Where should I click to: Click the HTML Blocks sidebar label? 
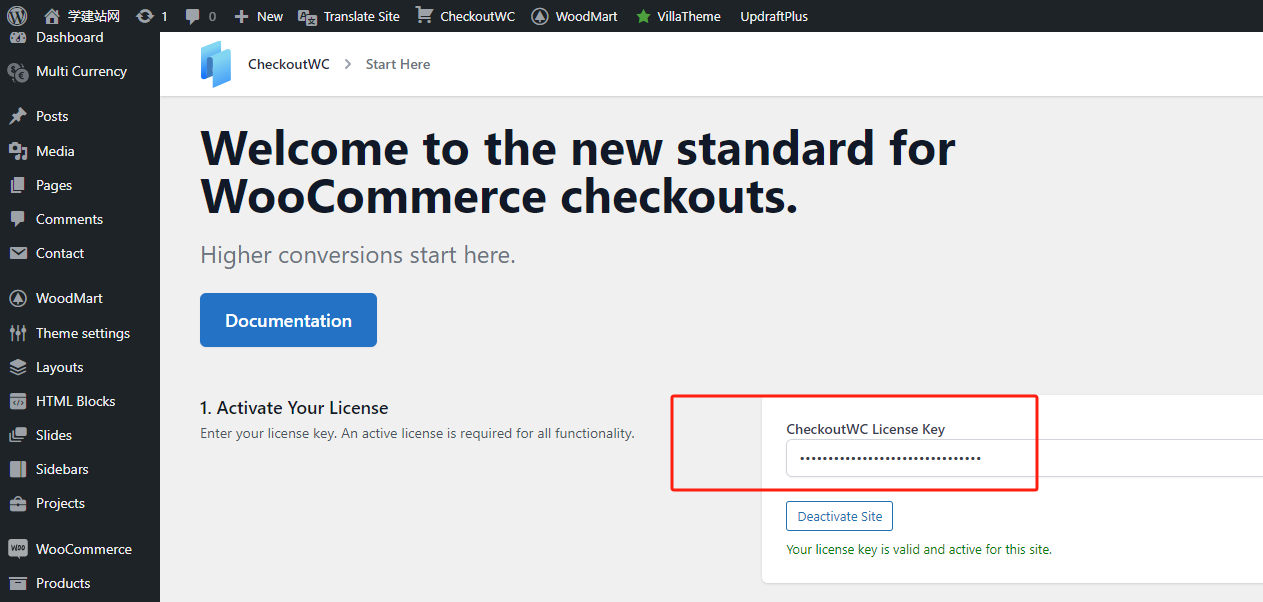[76, 401]
